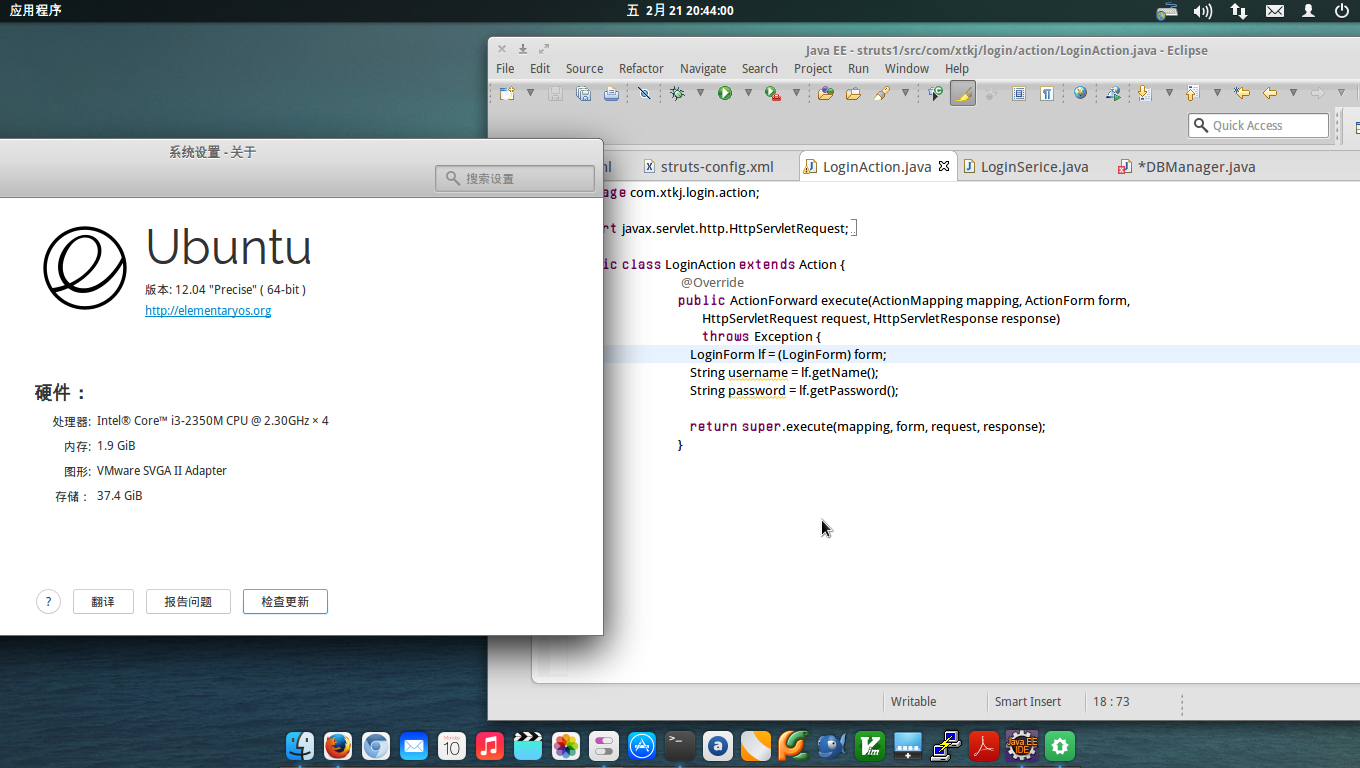Open the elementaryos.org link
Viewport: 1360px width, 768px height.
pyautogui.click(x=208, y=310)
